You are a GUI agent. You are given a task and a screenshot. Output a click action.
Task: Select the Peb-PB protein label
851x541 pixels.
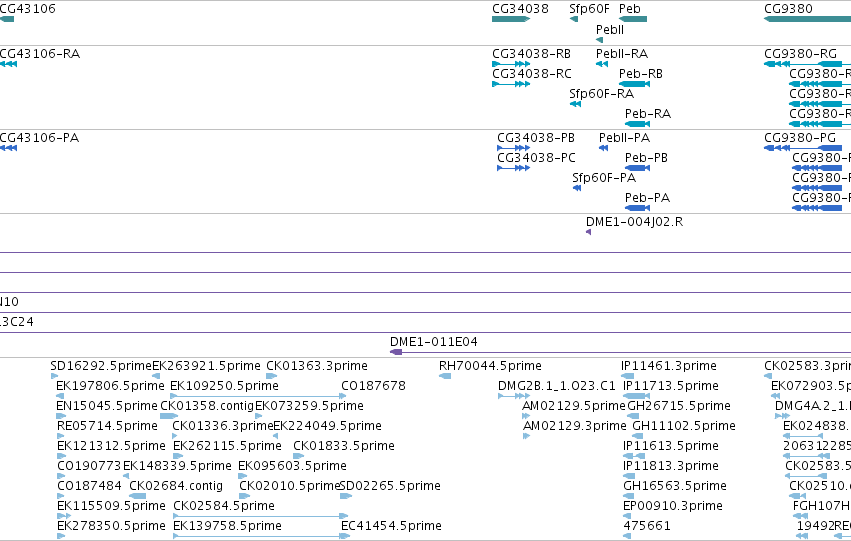pyautogui.click(x=646, y=158)
